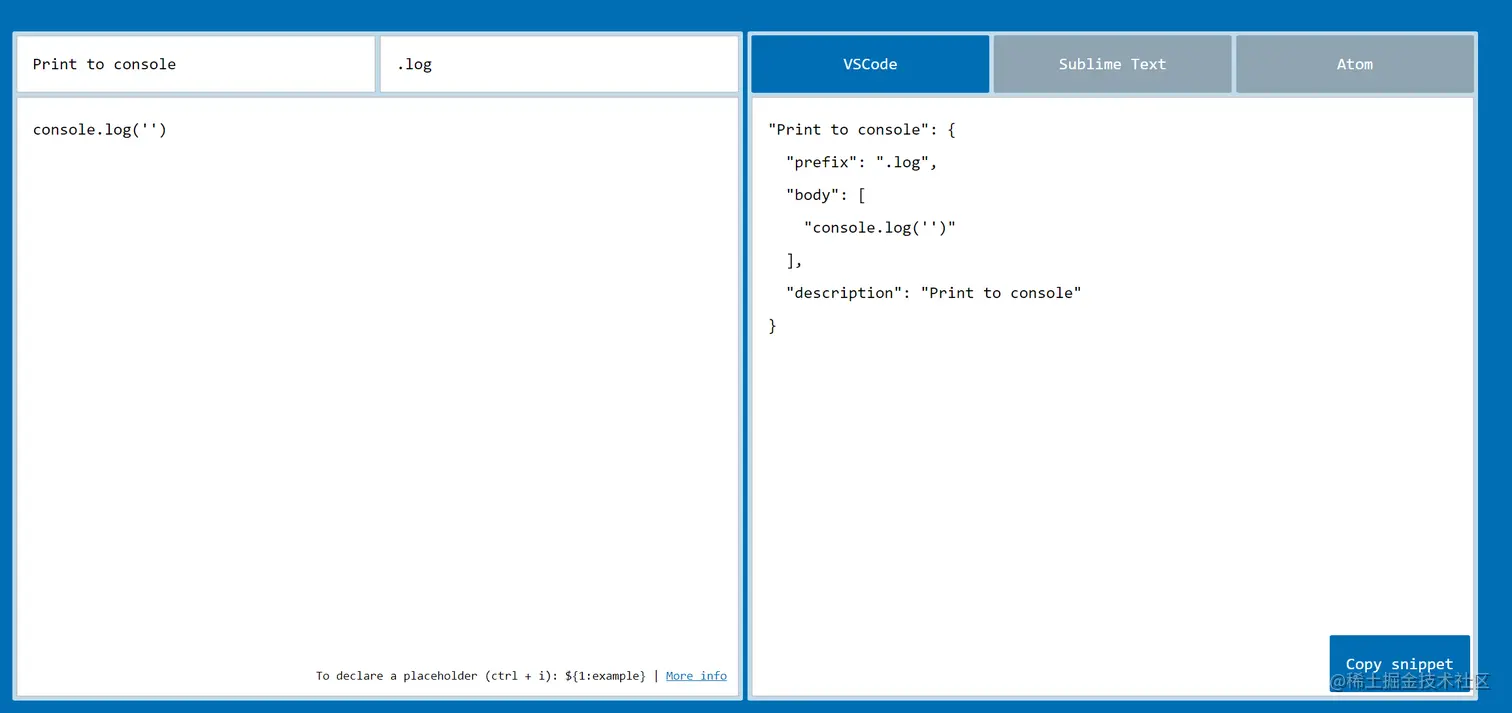Focus the 'Print to console' description field
The image size is (1512, 713).
(x=196, y=64)
